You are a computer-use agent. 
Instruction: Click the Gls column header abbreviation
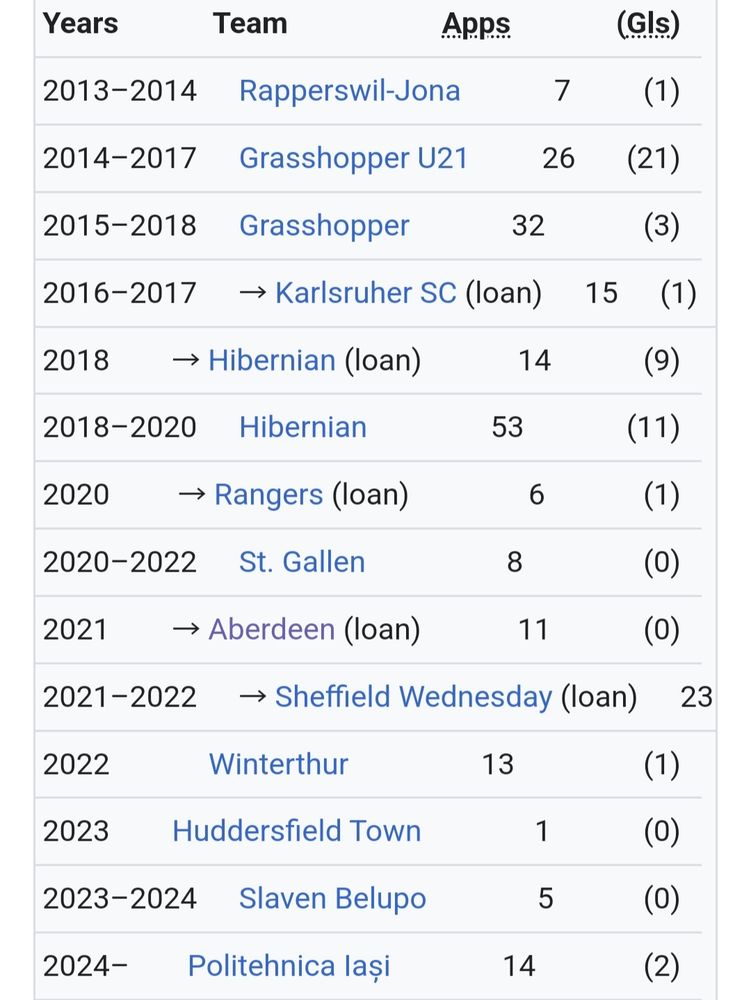[648, 24]
